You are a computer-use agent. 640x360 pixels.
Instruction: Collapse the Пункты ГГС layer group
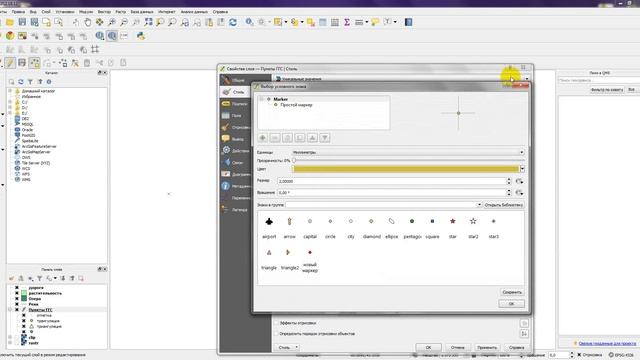click(x=10, y=310)
